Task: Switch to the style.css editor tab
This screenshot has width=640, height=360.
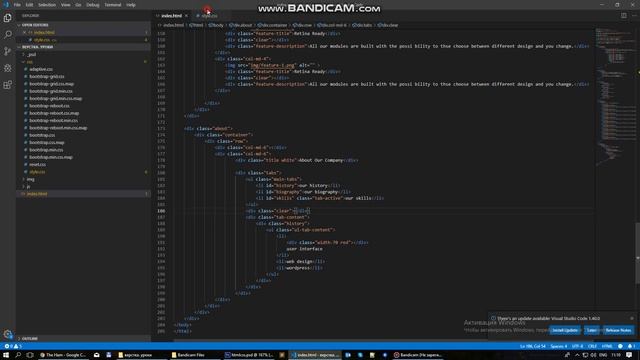Action: (209, 16)
